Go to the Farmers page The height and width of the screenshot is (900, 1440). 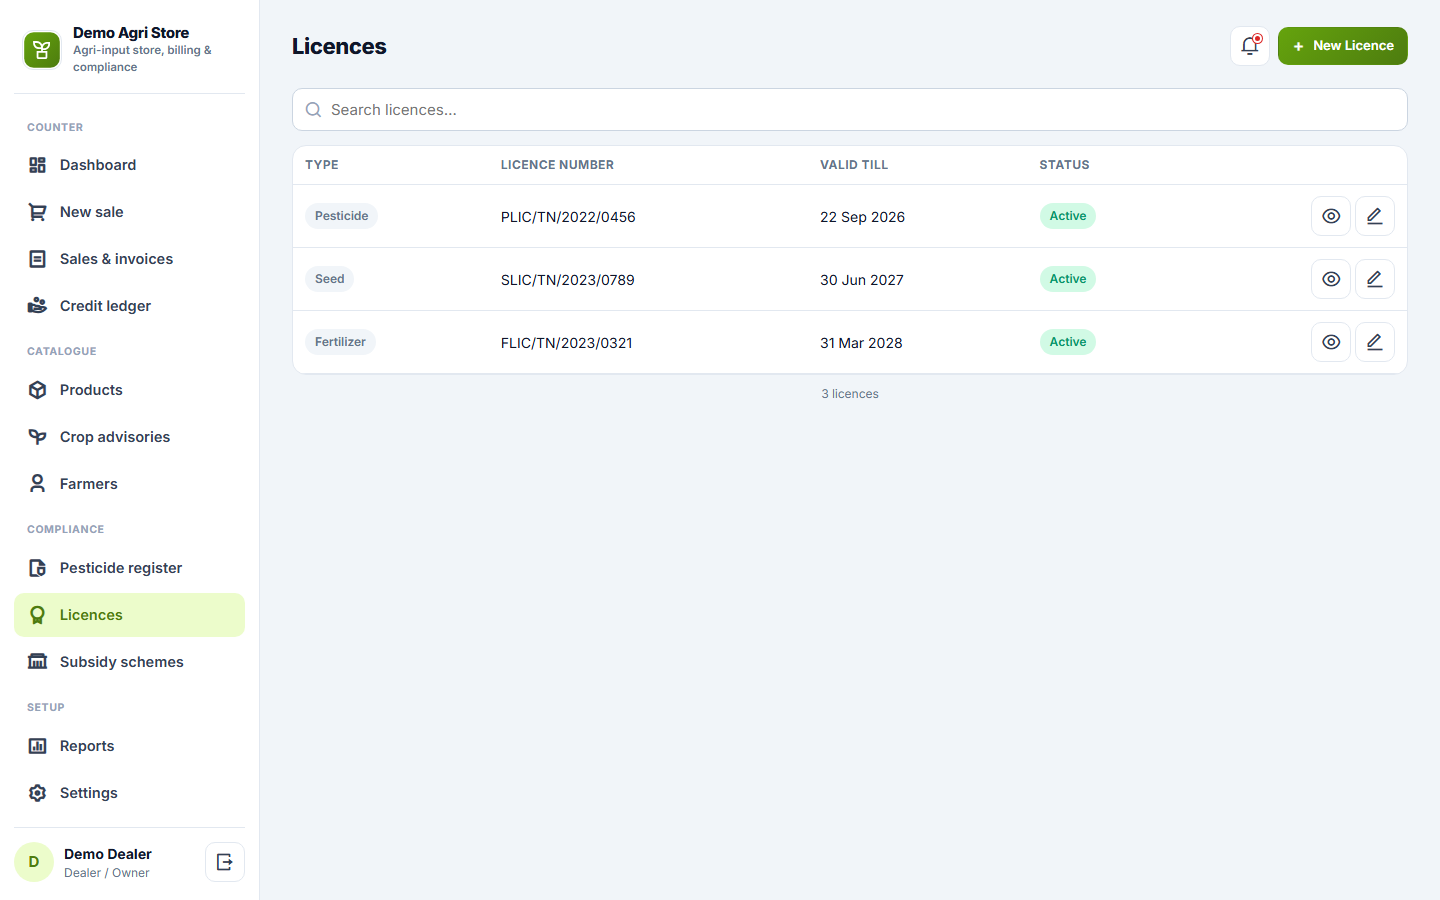129,484
